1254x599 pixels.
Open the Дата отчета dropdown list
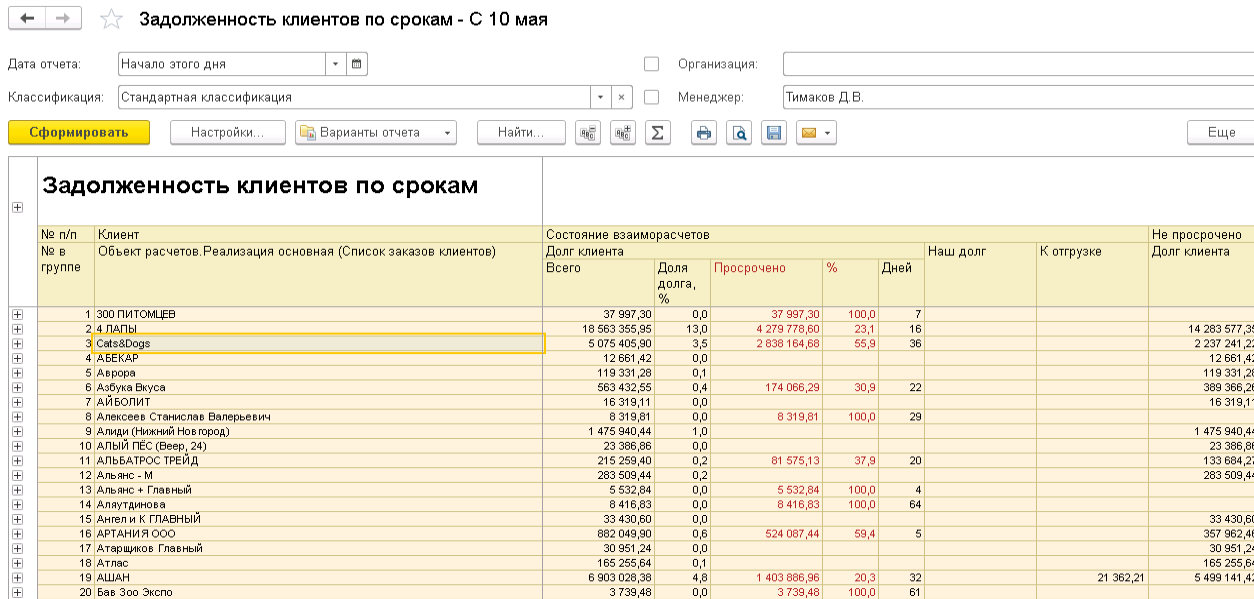335,64
